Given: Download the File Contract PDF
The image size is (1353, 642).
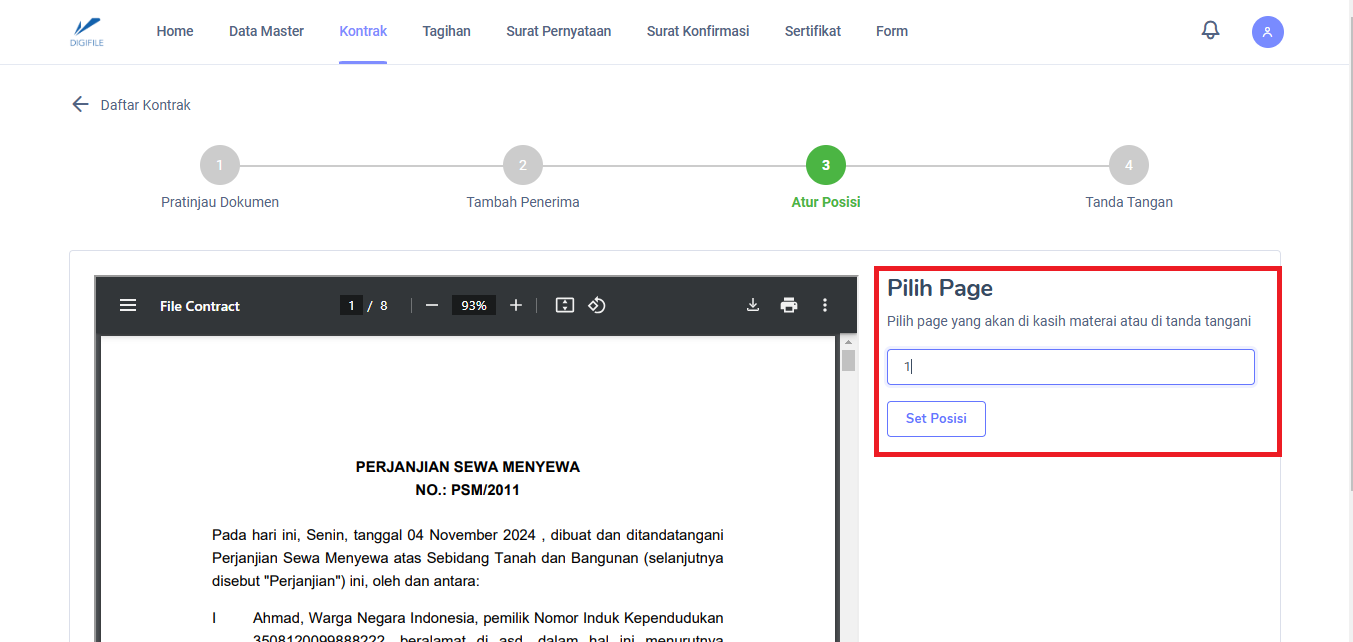Looking at the screenshot, I should point(753,306).
